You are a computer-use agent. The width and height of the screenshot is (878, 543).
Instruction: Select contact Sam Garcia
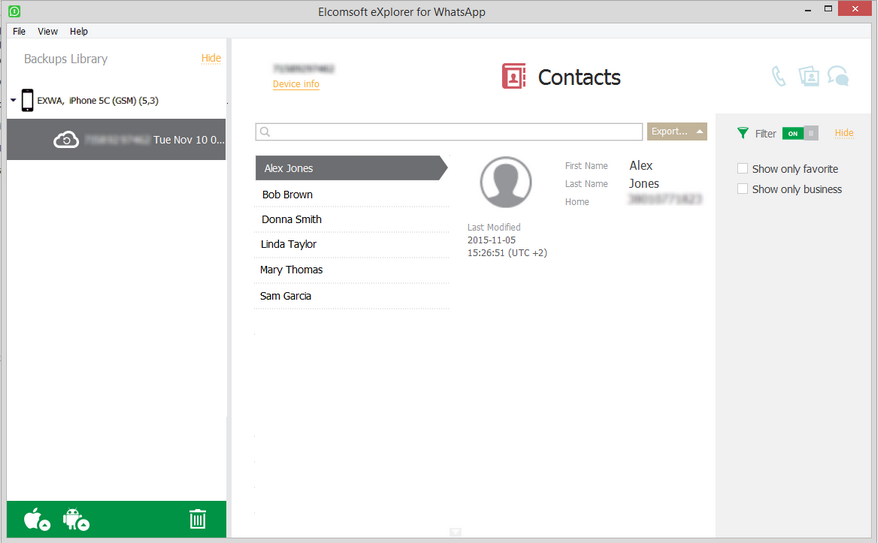(x=351, y=296)
